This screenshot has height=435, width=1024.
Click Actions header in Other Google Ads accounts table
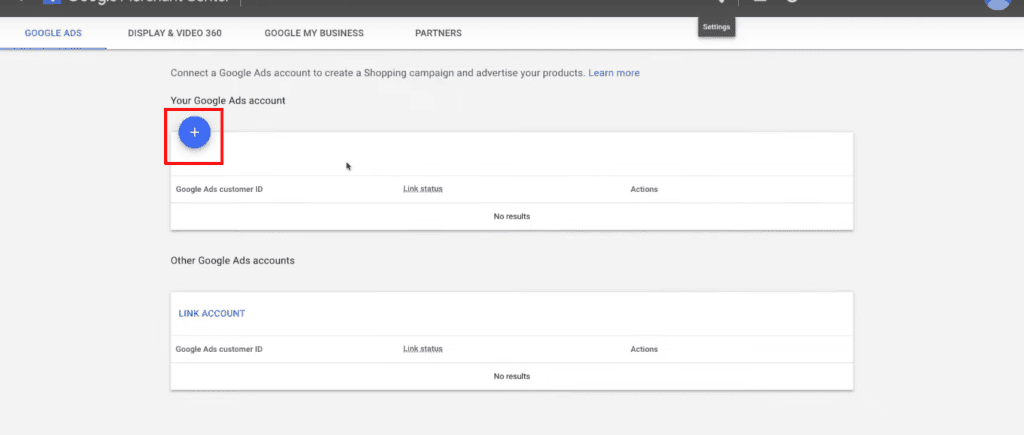(644, 349)
